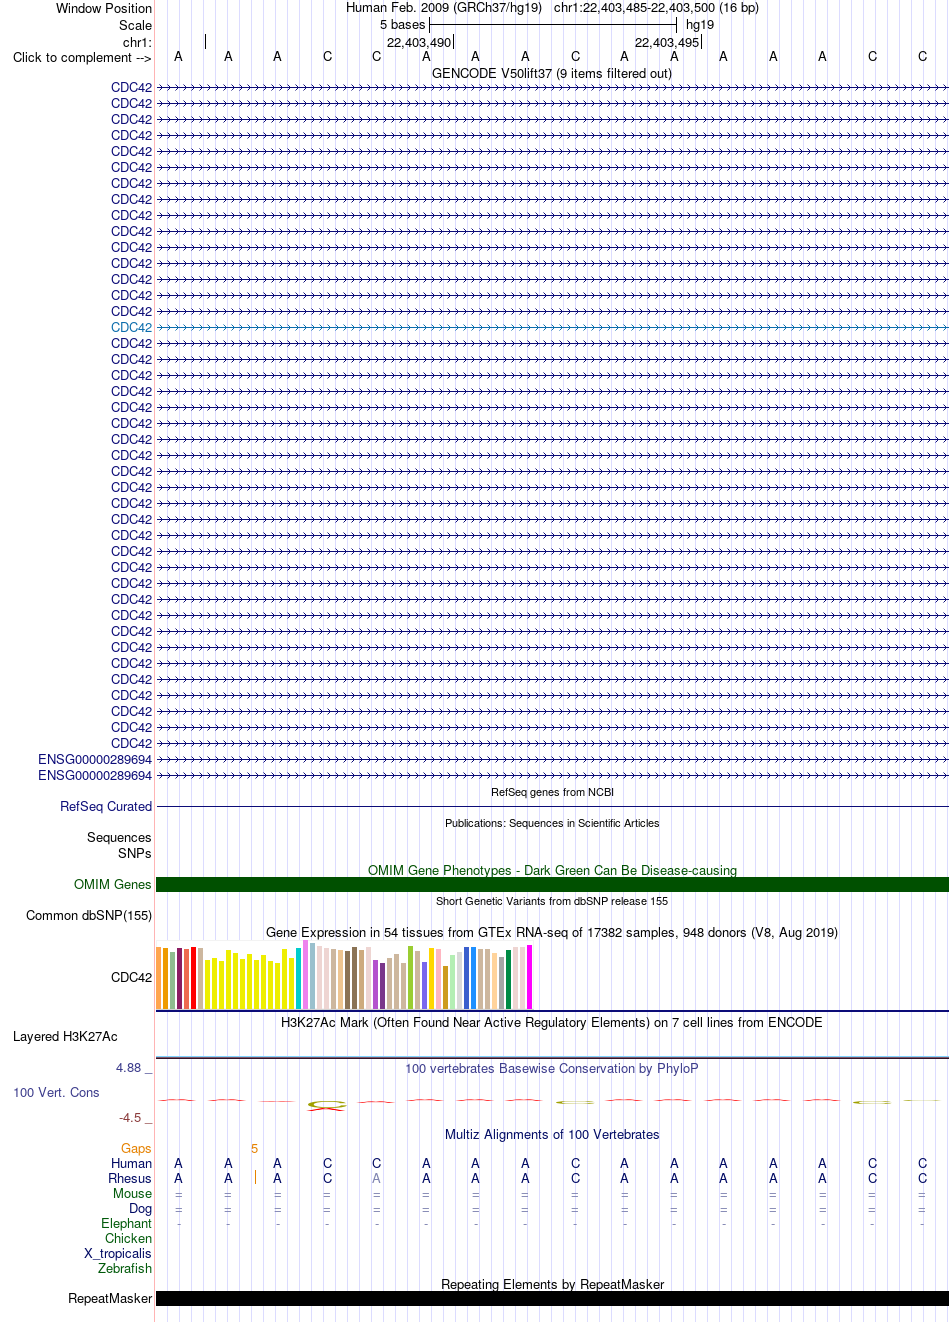Click chr1:22,403,485-22,403,500 (16 bp) position text

point(656,8)
